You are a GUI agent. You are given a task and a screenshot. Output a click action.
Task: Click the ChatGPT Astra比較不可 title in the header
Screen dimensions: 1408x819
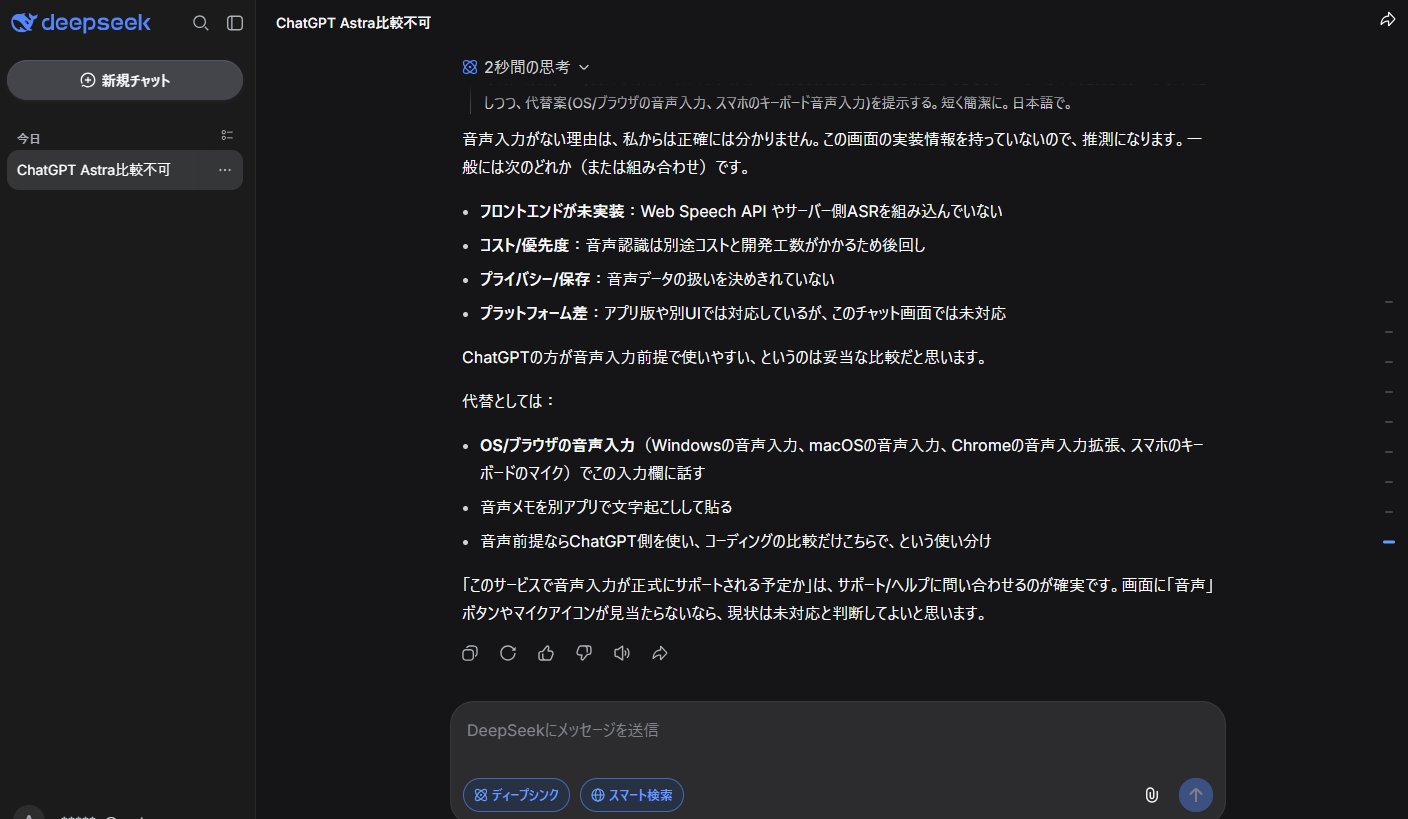point(353,22)
